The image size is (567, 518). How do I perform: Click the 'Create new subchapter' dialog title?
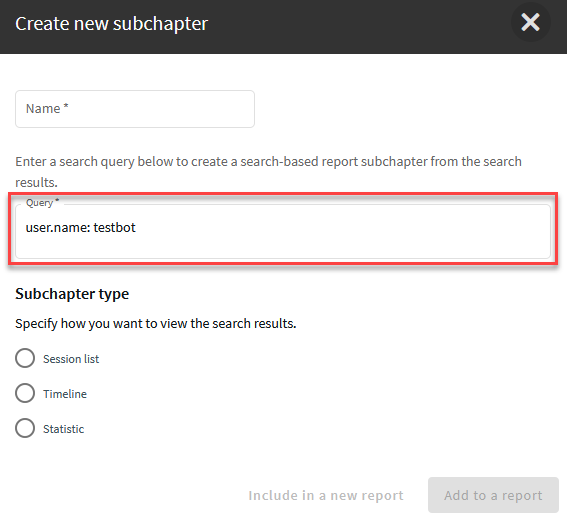coord(111,24)
